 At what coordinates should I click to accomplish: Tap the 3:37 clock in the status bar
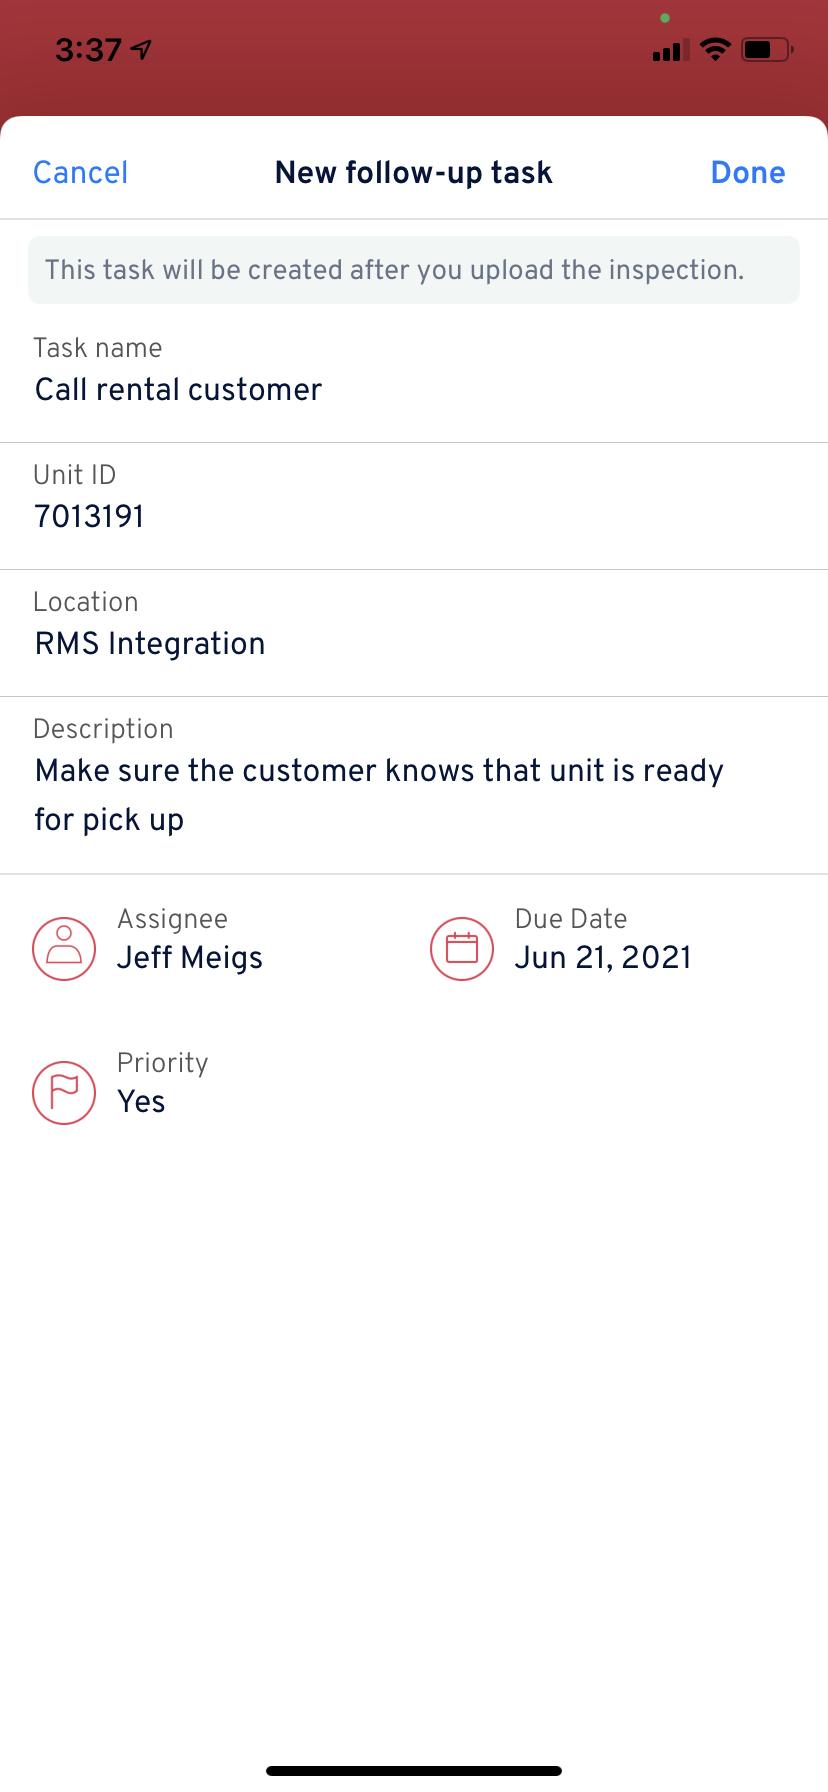tap(88, 50)
